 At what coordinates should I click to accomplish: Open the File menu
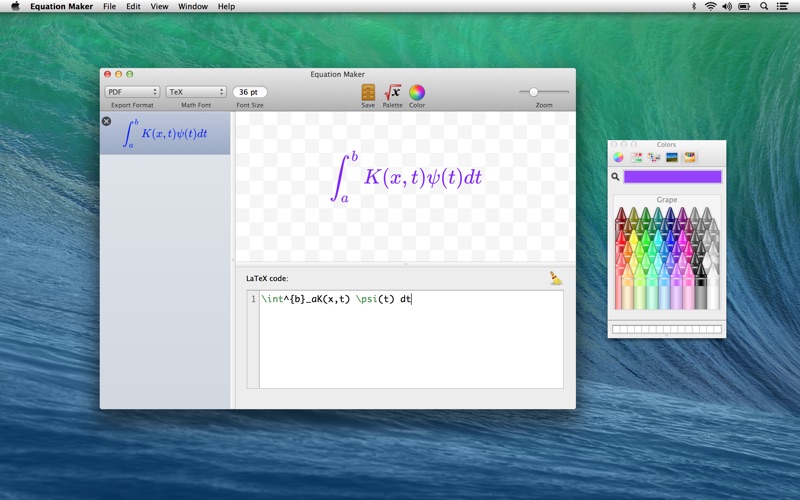(x=109, y=6)
